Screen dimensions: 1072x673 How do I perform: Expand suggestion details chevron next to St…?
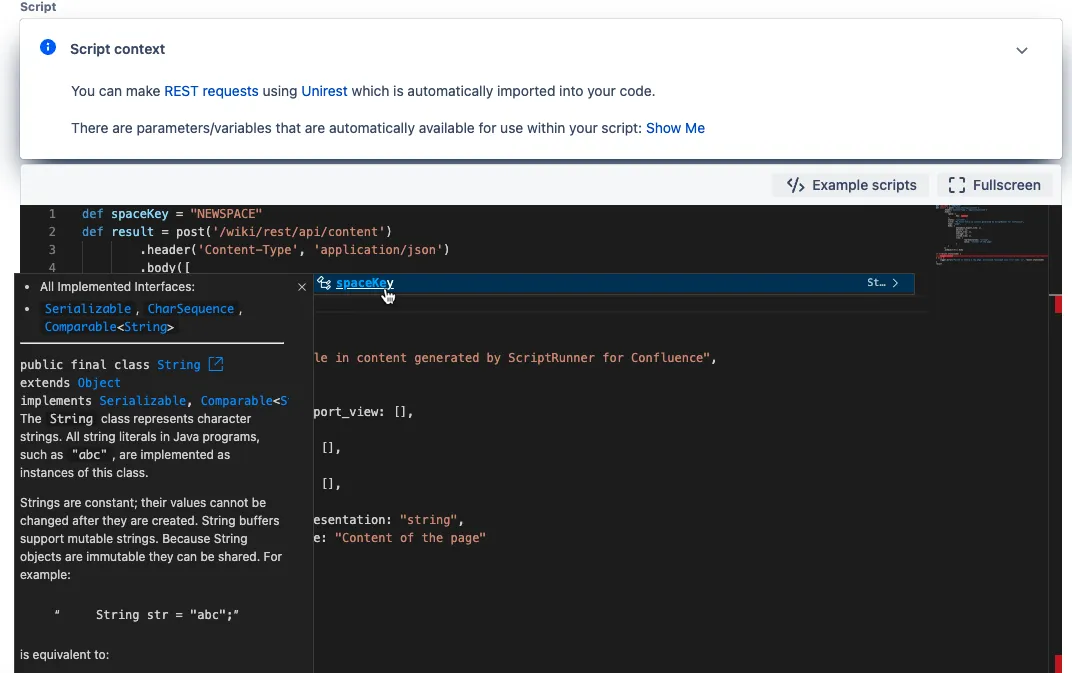pyautogui.click(x=895, y=283)
